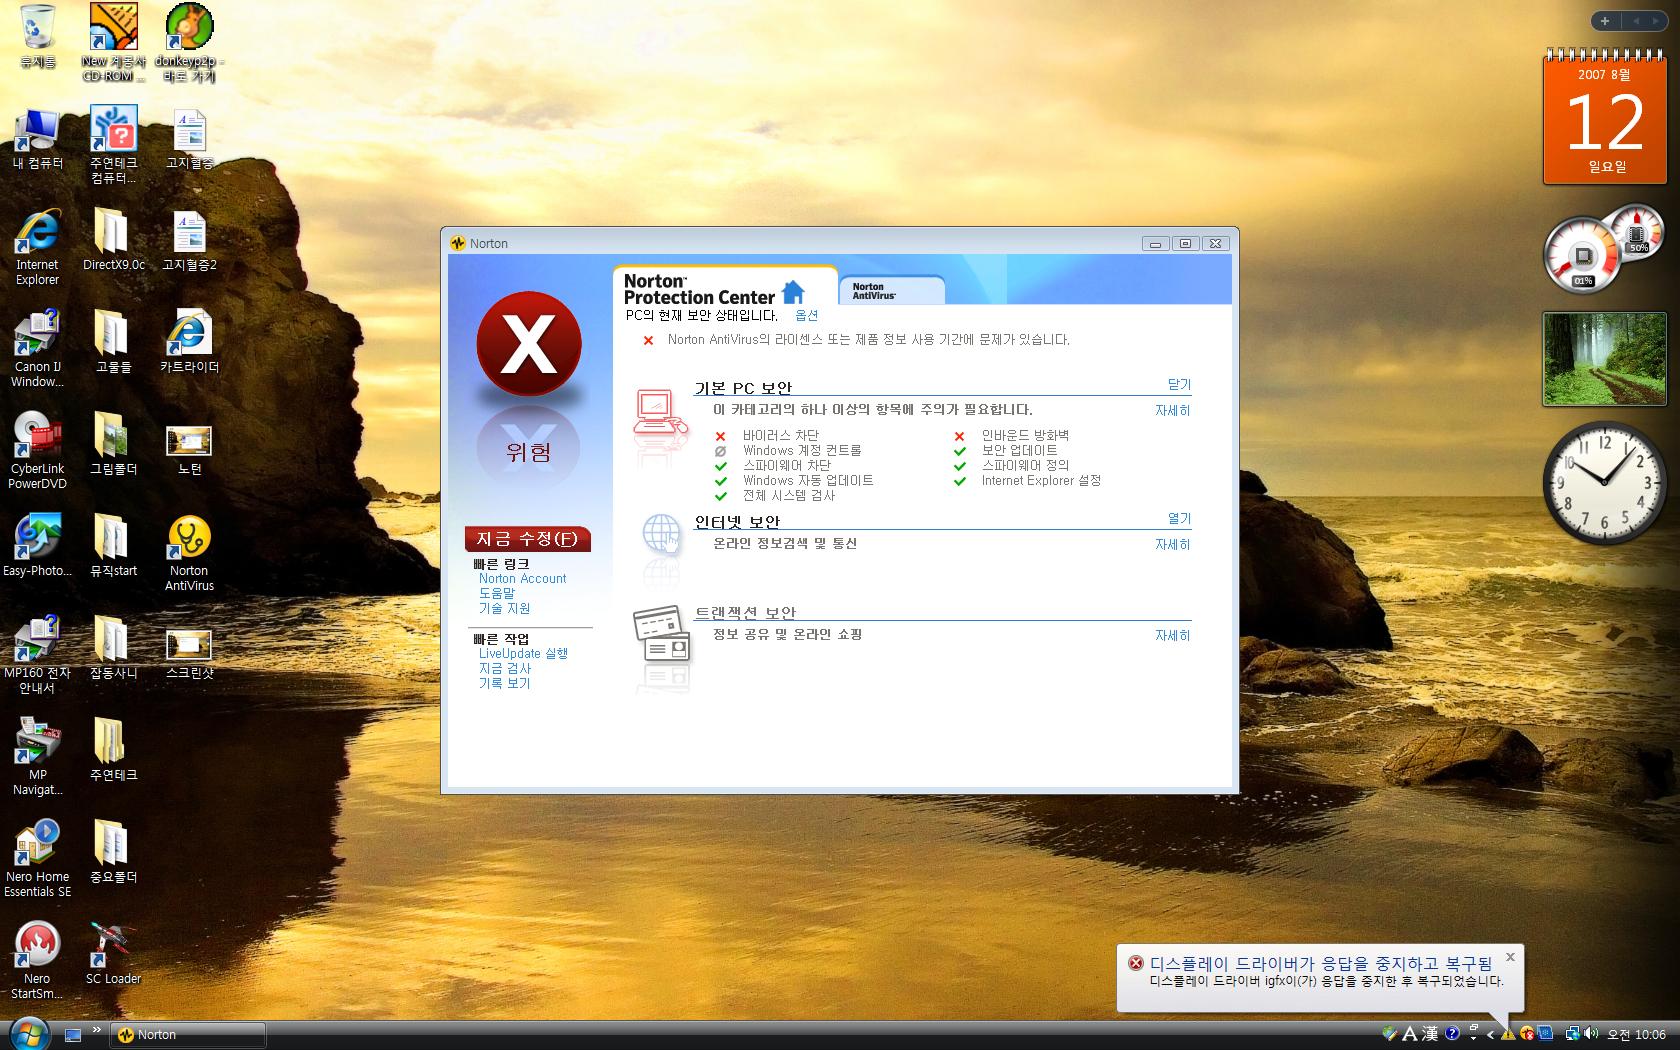Click the volume speaker tray icon
The image size is (1680, 1050).
1591,1034
